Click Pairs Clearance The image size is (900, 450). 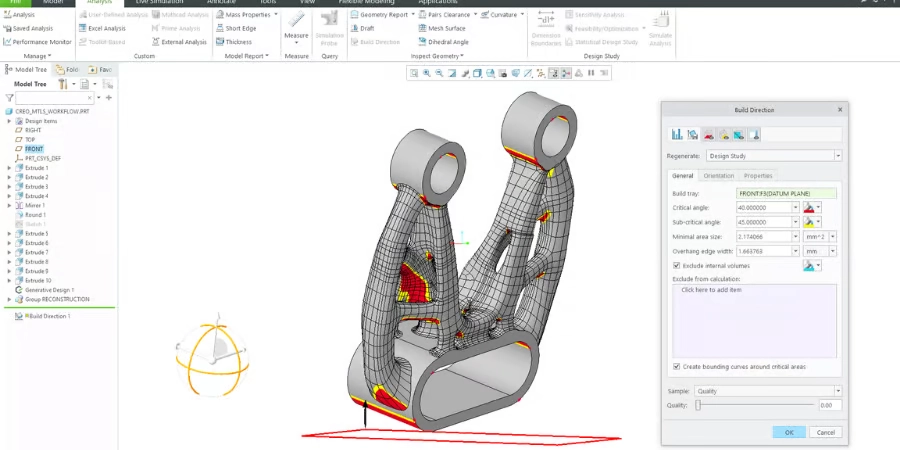pyautogui.click(x=446, y=14)
